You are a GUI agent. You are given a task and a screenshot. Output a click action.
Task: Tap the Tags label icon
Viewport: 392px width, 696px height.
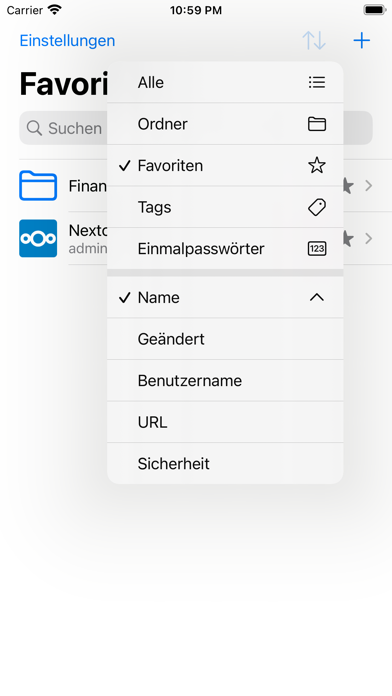(x=317, y=207)
